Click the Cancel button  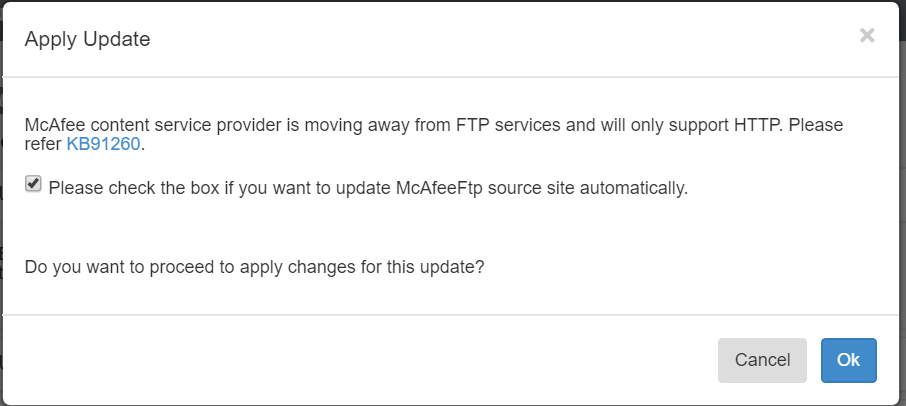click(762, 360)
